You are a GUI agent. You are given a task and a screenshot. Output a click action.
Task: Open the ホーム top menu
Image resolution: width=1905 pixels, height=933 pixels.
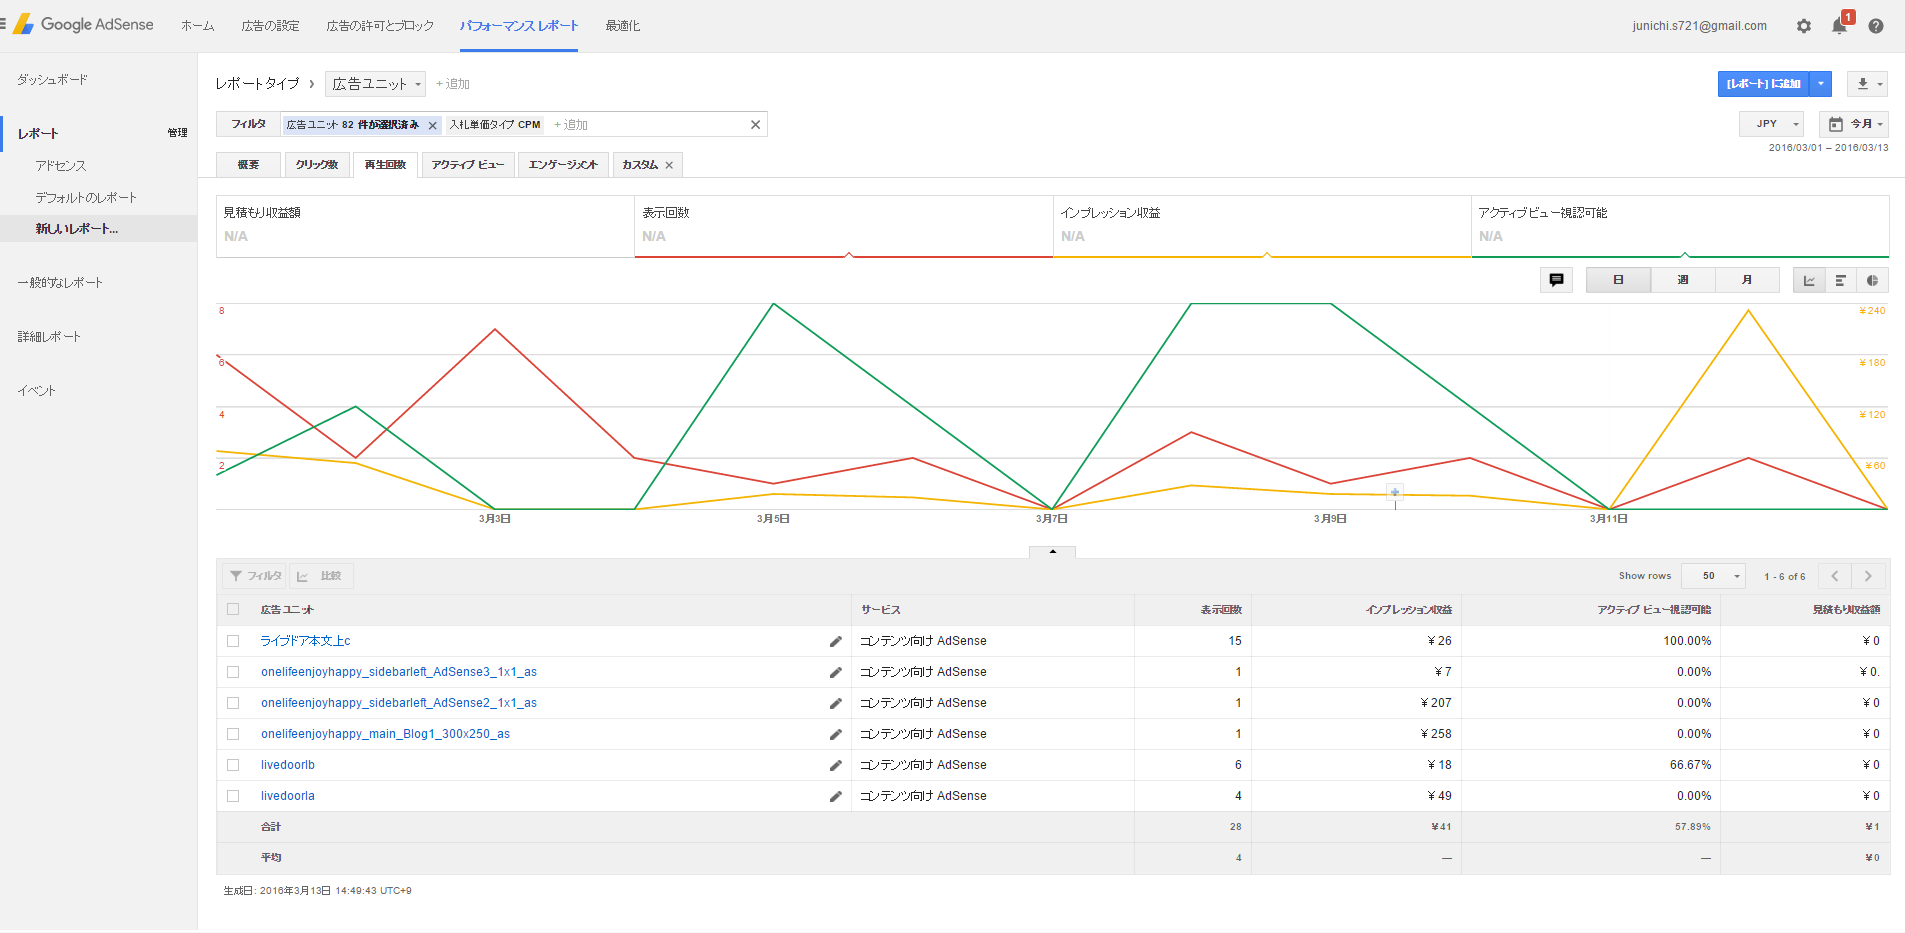point(197,26)
